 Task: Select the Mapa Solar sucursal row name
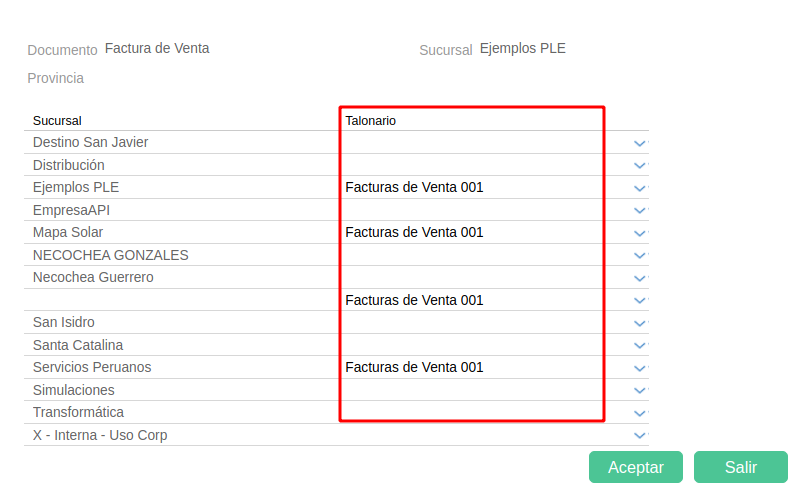[67, 232]
